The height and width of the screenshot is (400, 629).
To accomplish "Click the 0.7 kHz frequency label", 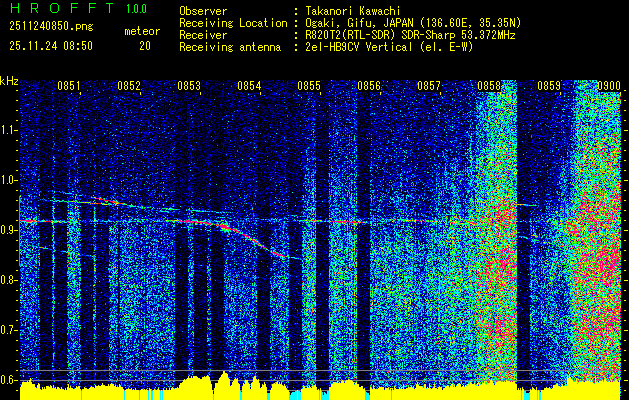I will 8,330.
